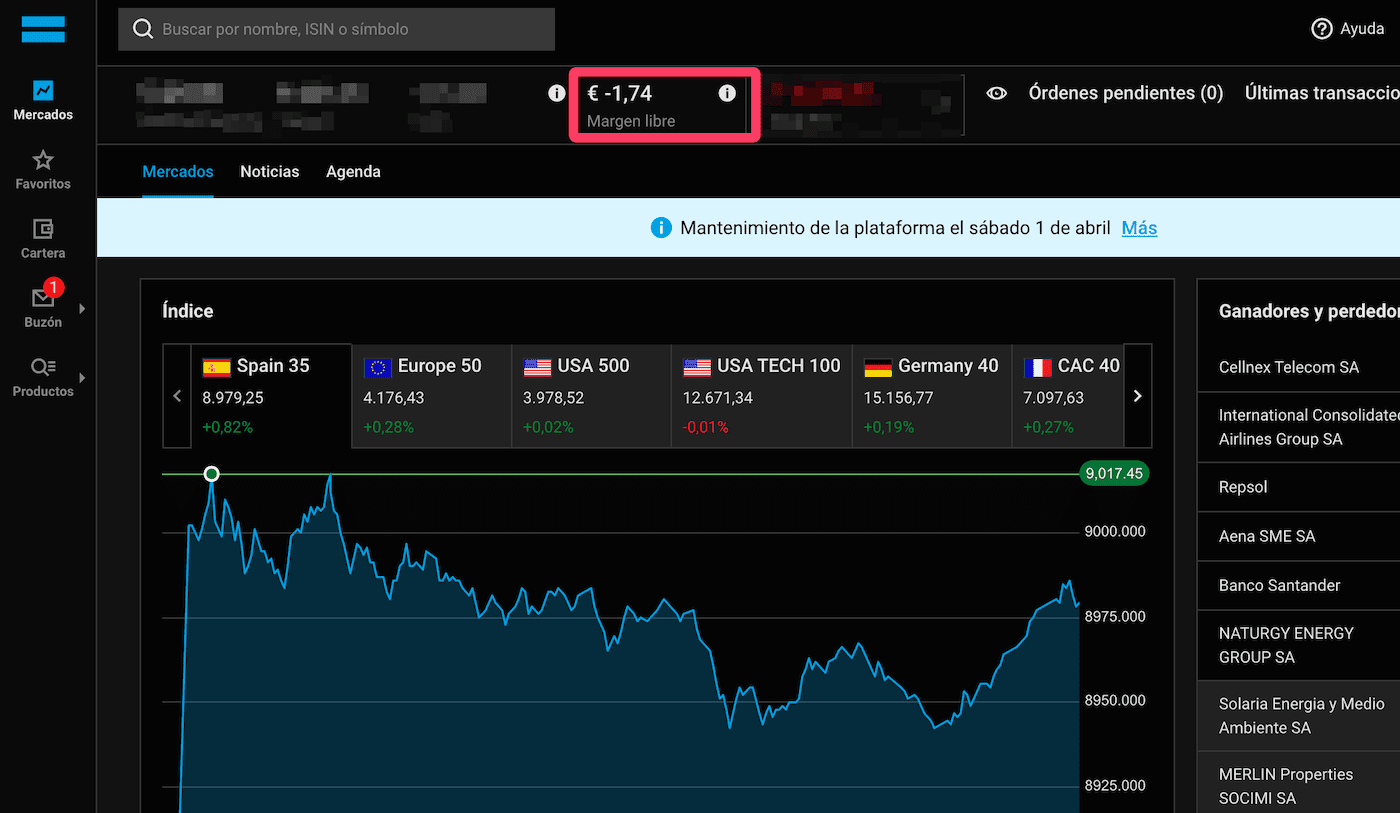Switch to the Mercados tab

(178, 172)
